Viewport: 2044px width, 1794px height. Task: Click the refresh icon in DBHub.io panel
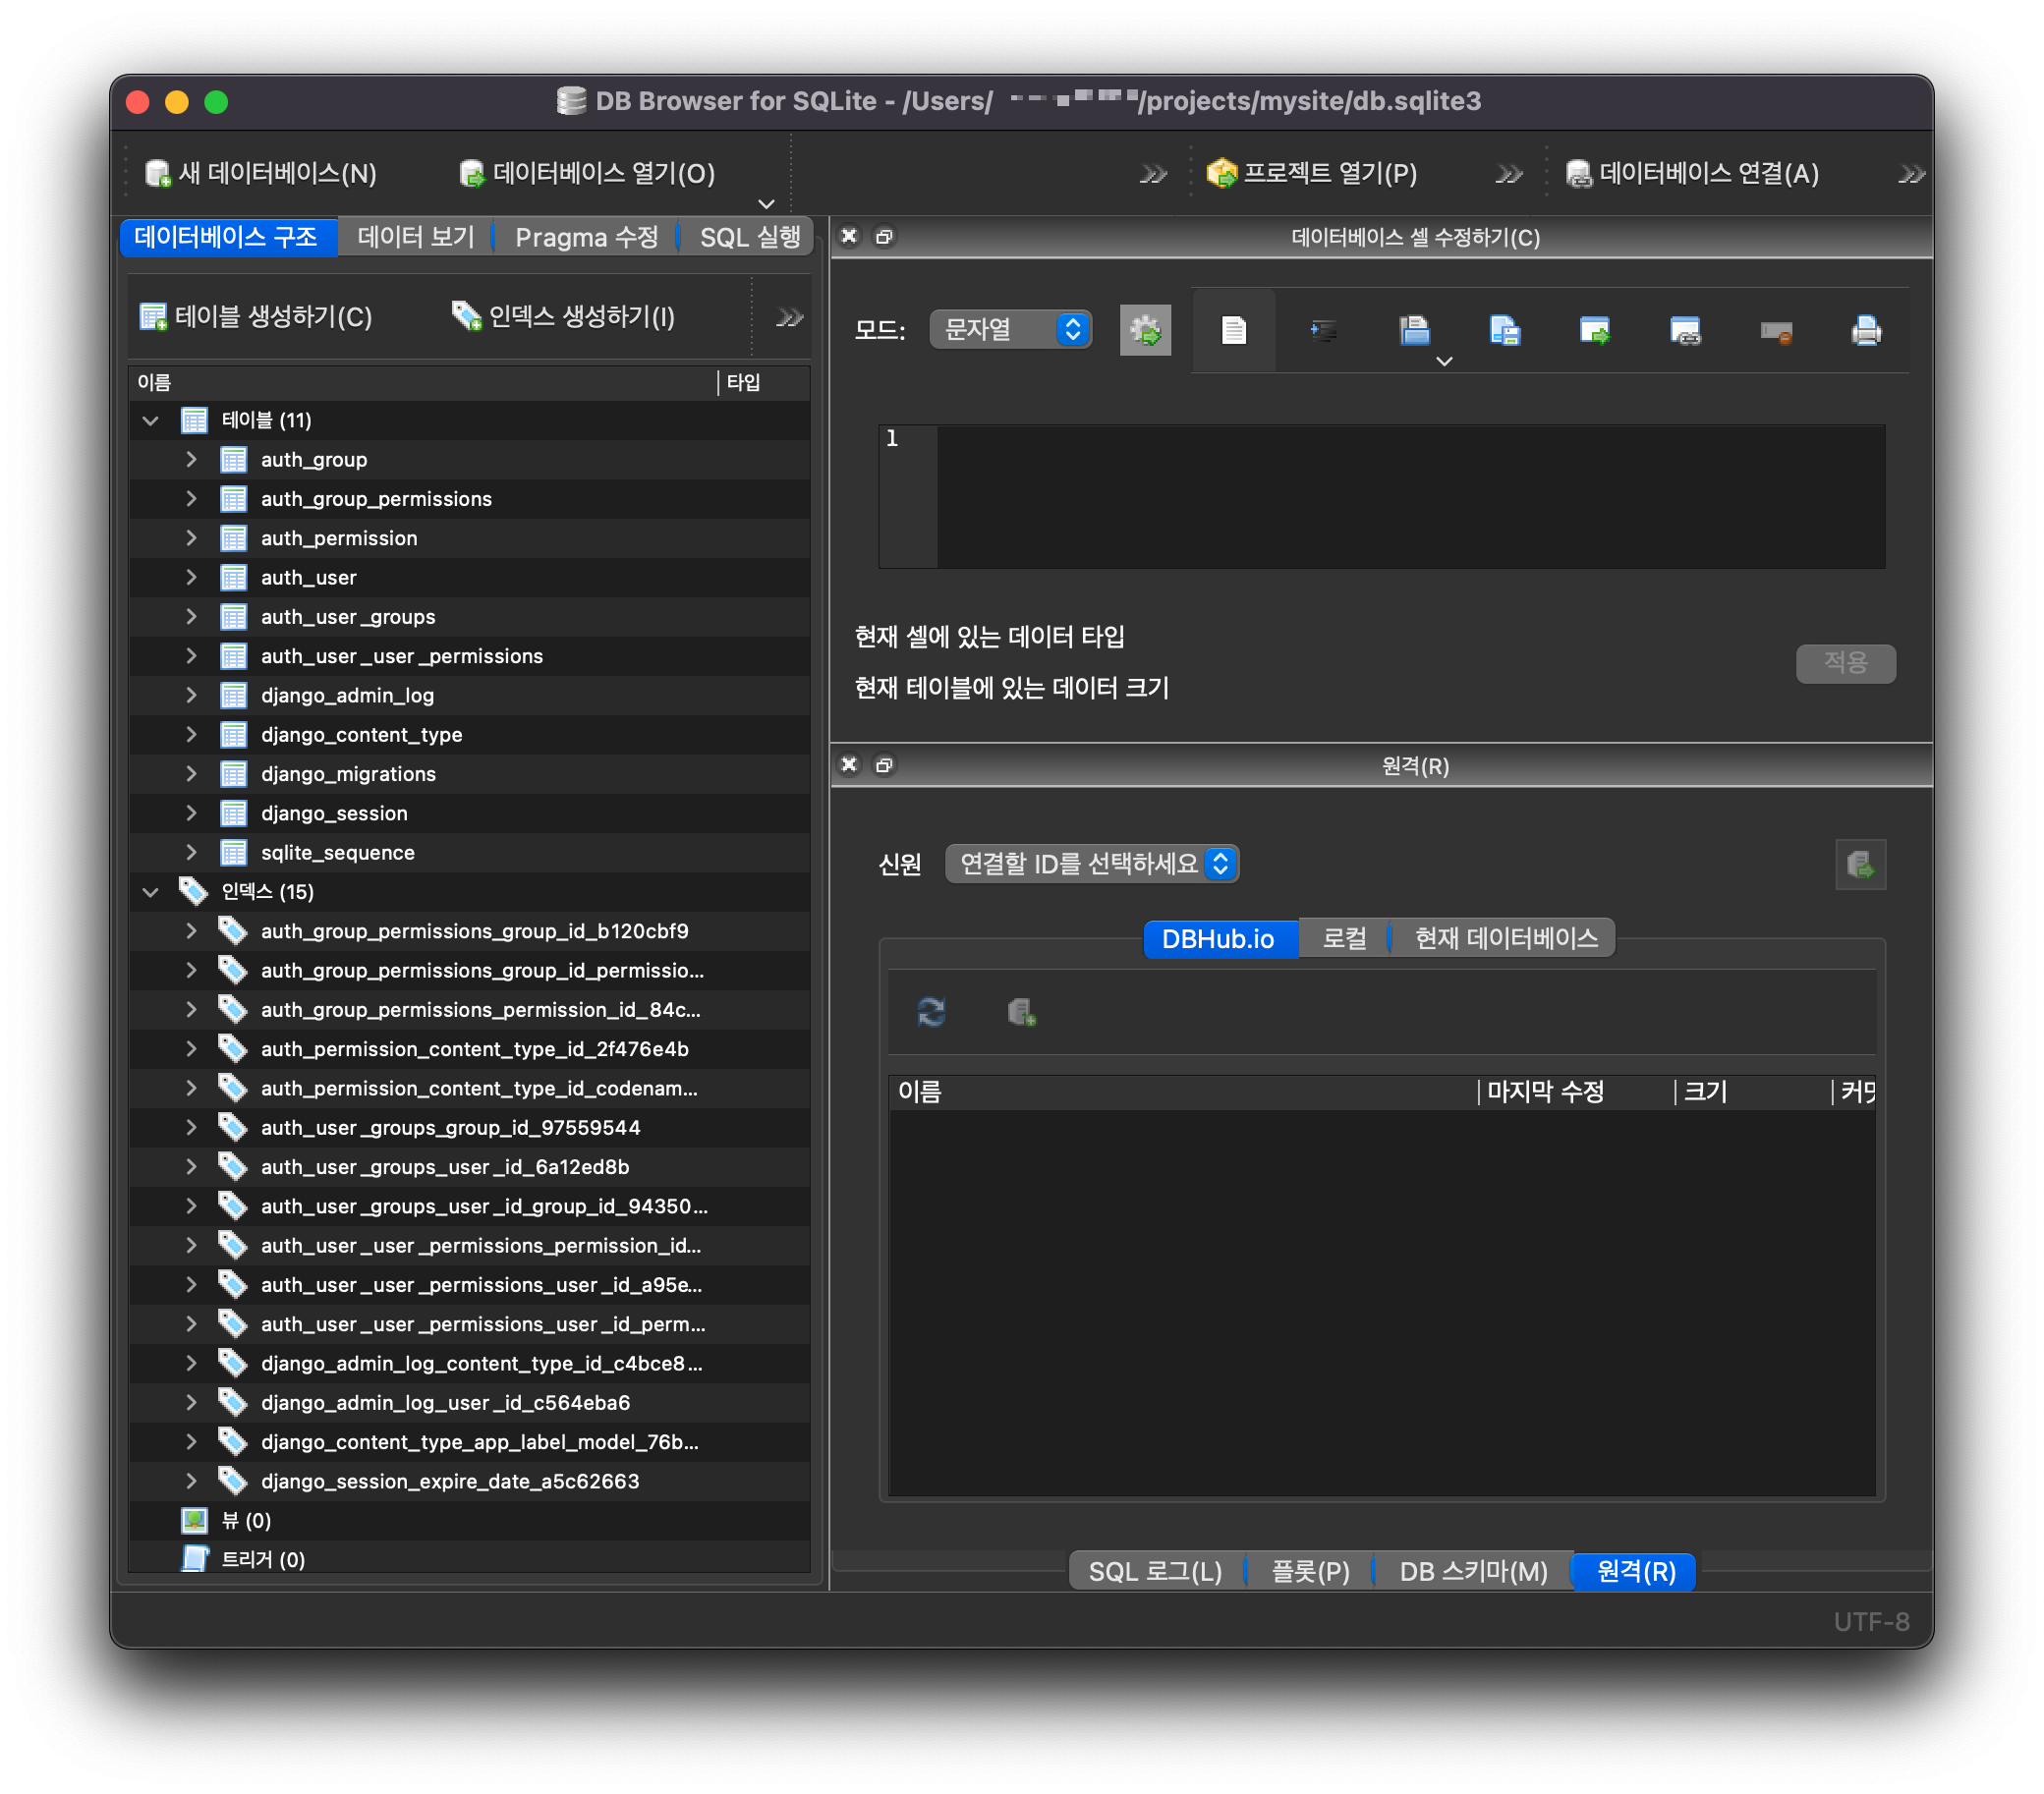(x=931, y=1012)
